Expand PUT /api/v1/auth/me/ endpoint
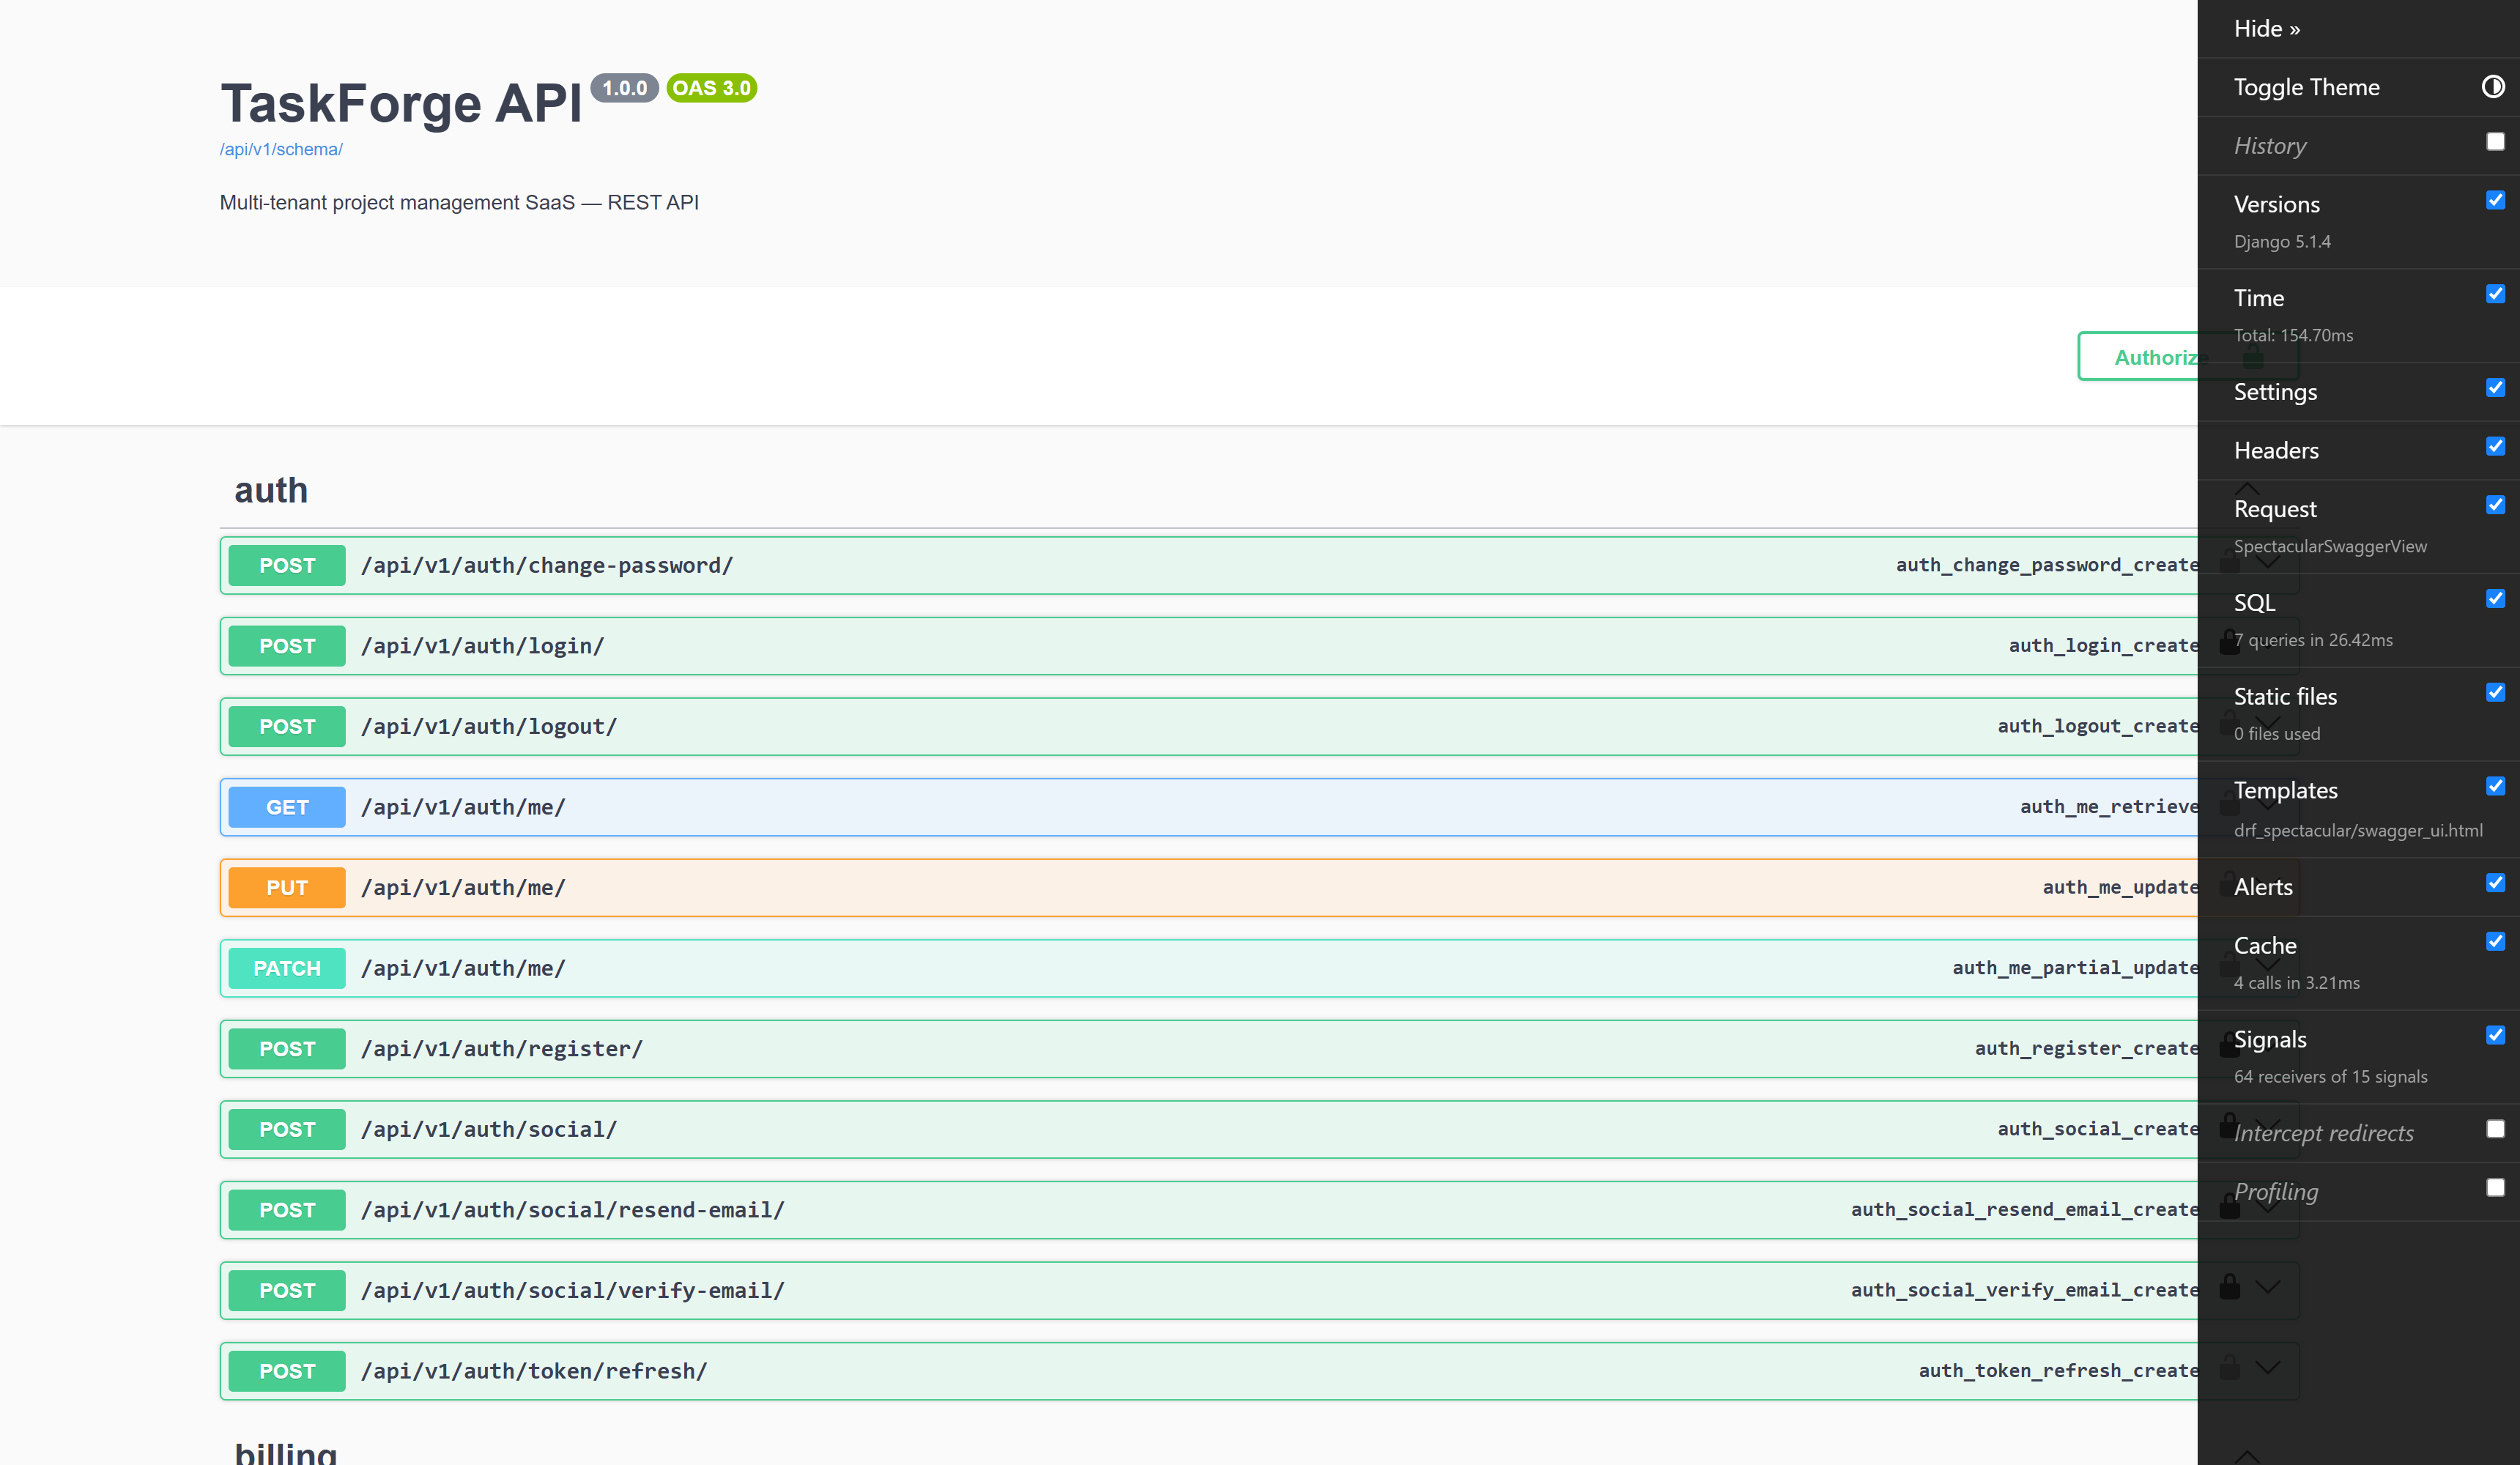The height and width of the screenshot is (1465, 2520). (x=1259, y=888)
